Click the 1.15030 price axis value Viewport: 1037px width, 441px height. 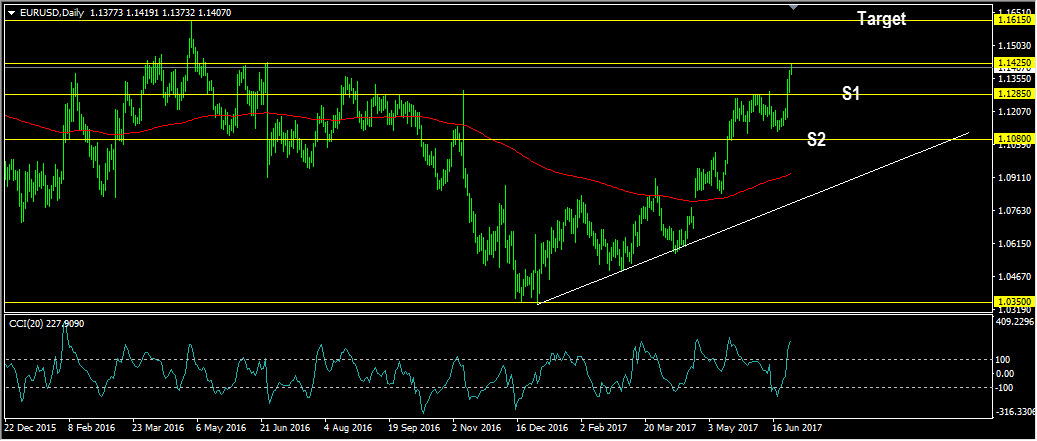click(x=1014, y=46)
